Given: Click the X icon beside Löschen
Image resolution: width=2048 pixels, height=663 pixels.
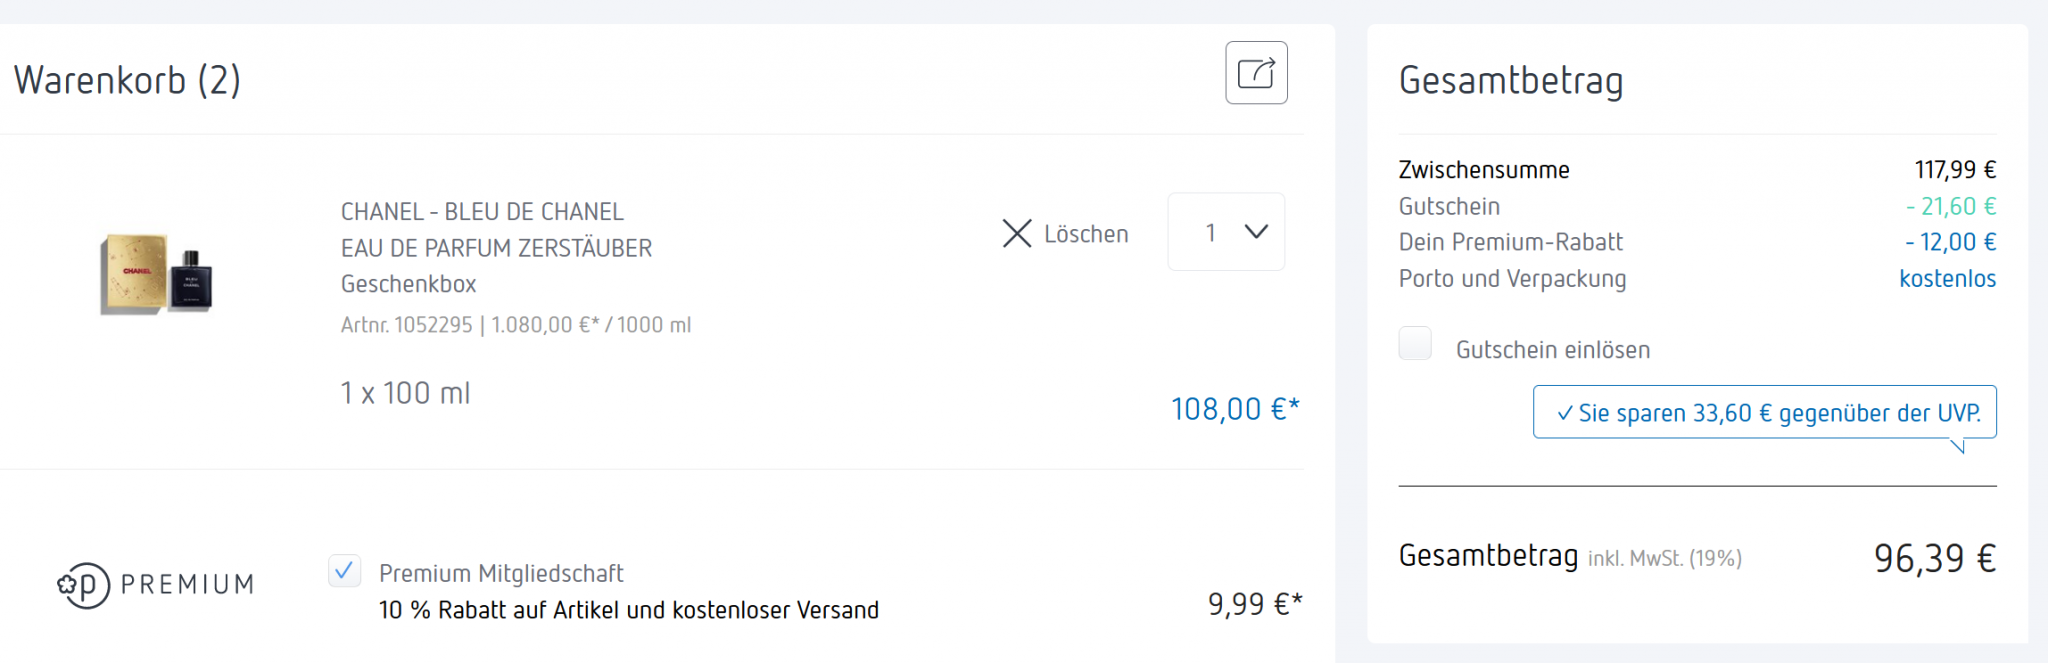Looking at the screenshot, I should (x=1016, y=234).
